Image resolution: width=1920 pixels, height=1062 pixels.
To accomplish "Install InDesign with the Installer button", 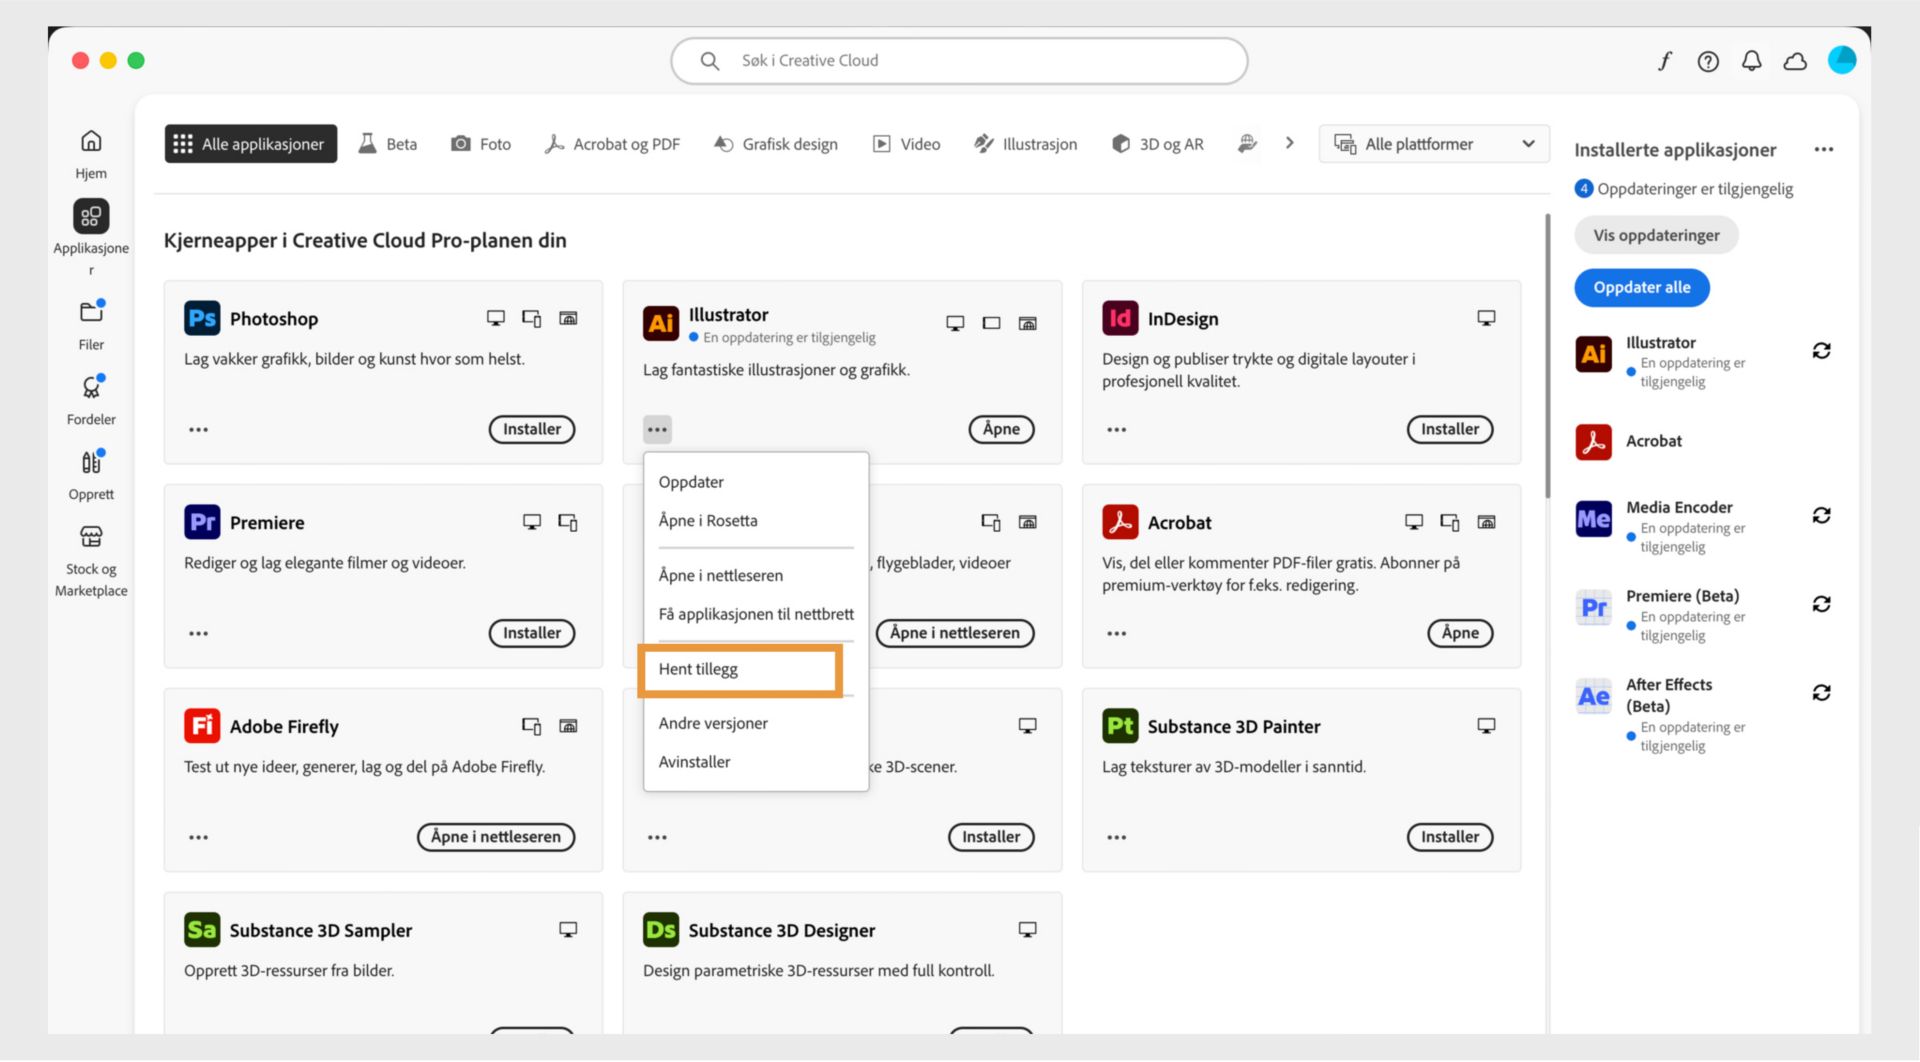I will [1450, 430].
